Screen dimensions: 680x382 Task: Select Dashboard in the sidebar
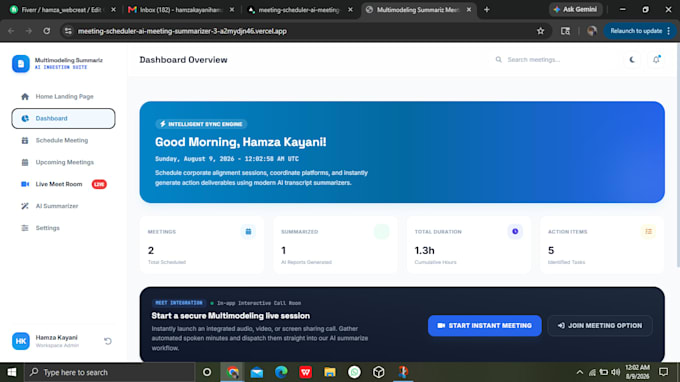63,118
